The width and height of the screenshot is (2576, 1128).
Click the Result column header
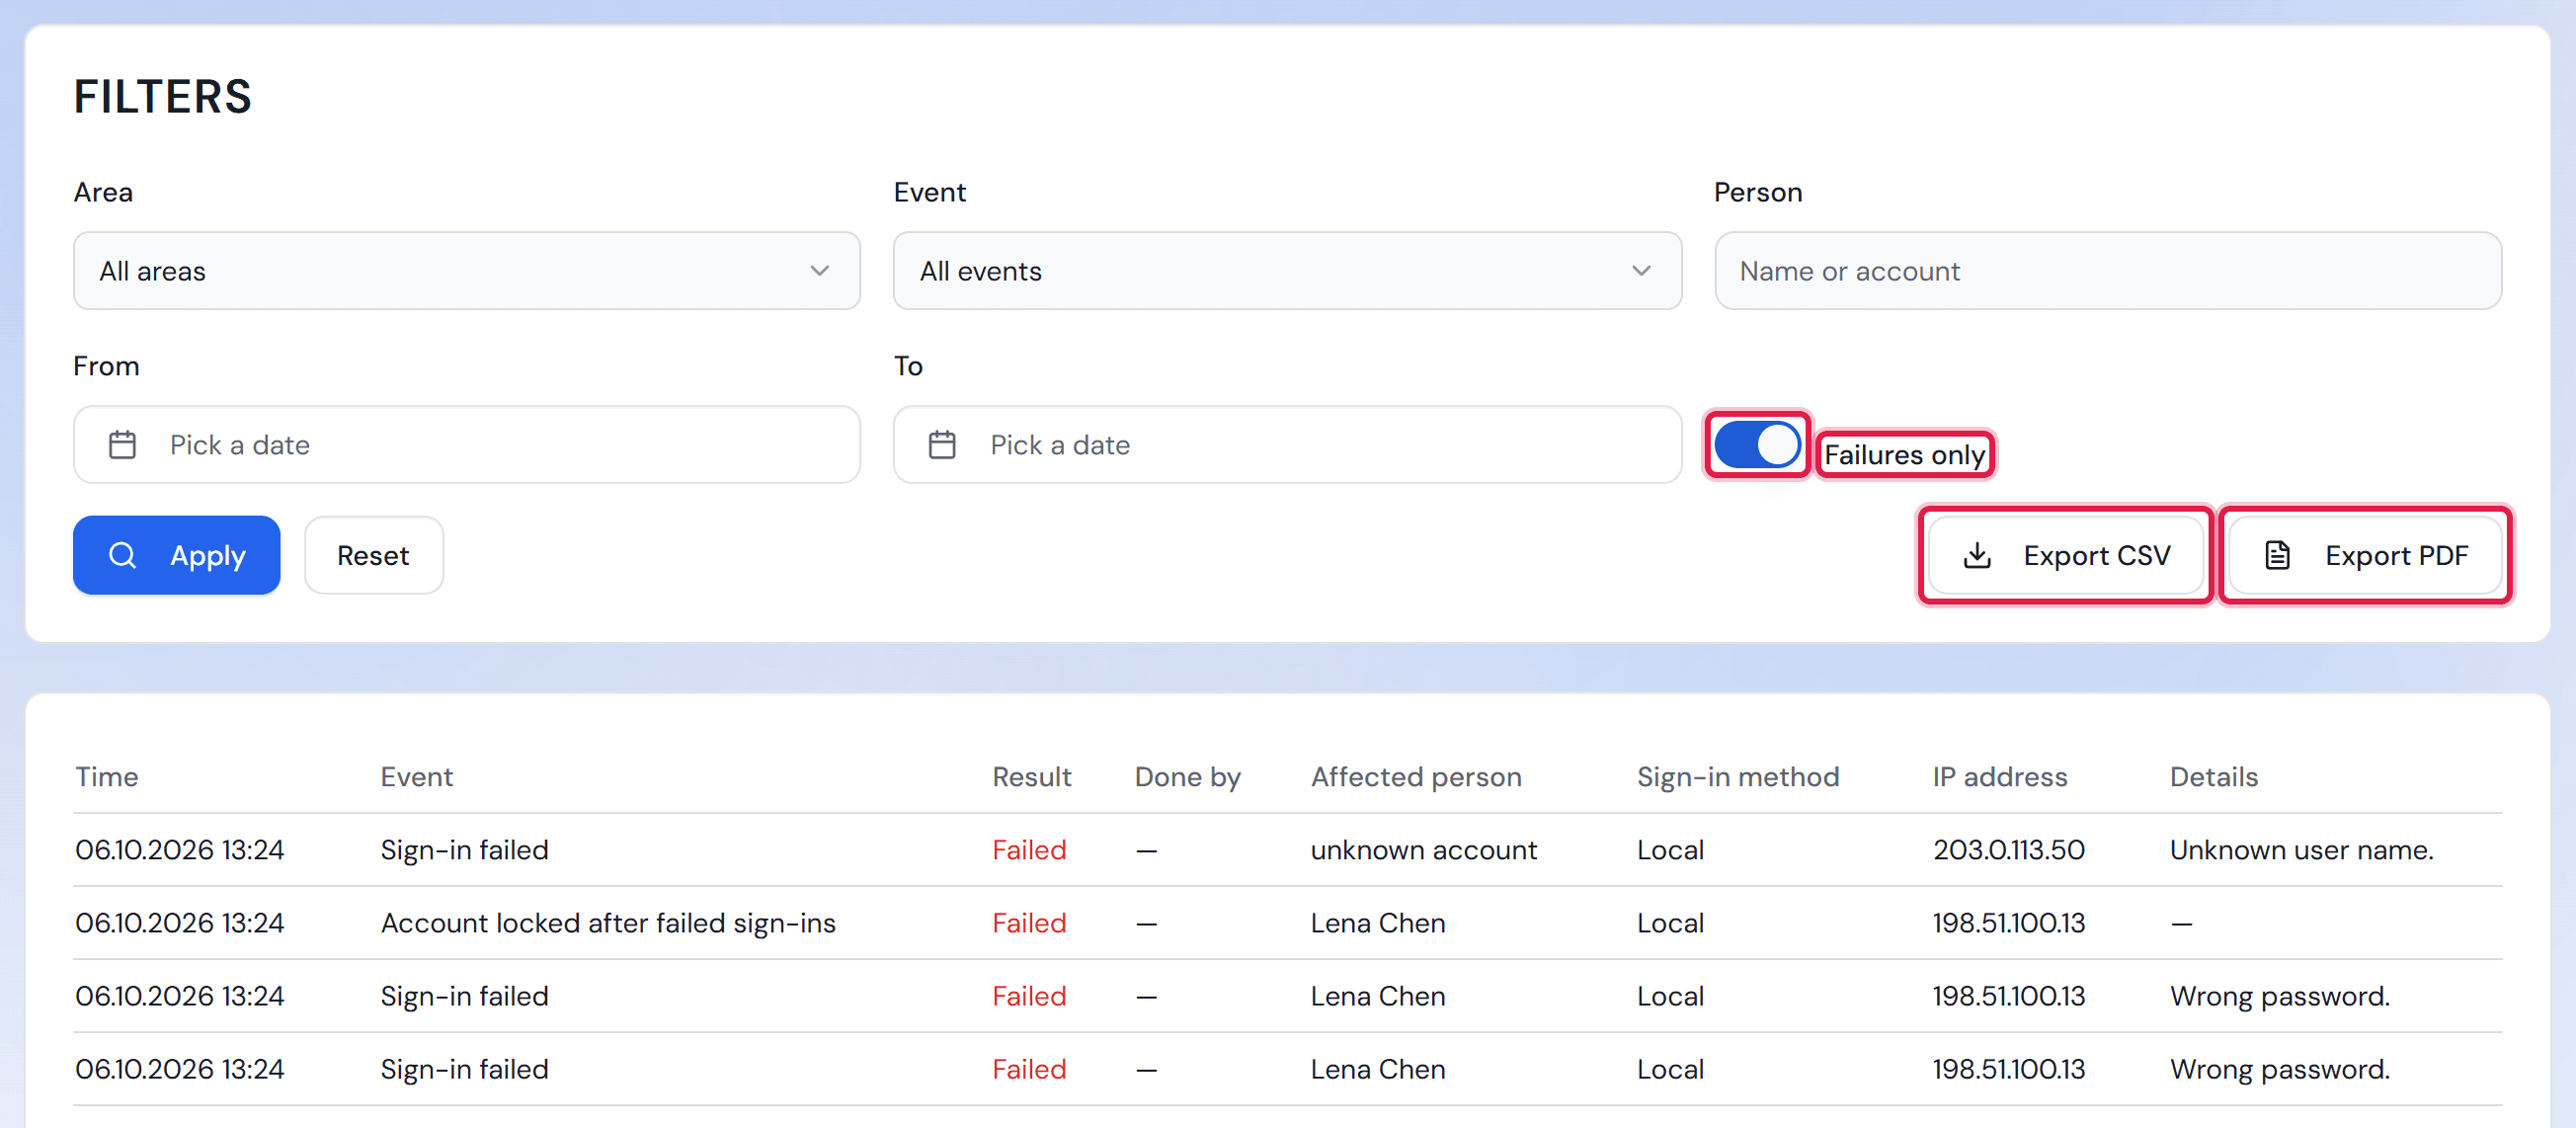click(x=1031, y=777)
